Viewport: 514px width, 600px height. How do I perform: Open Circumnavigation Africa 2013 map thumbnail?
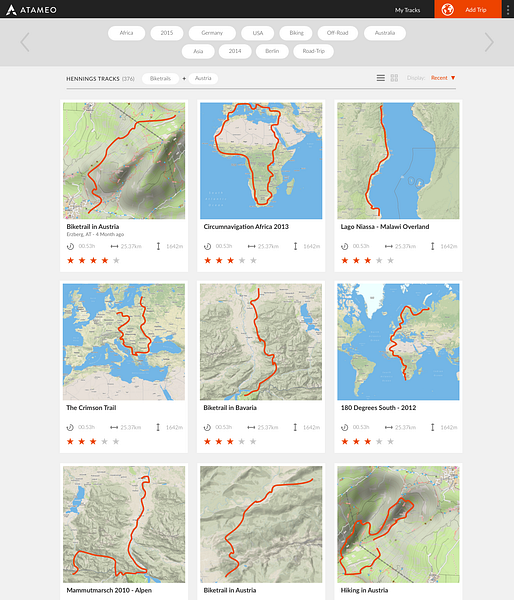pos(261,161)
